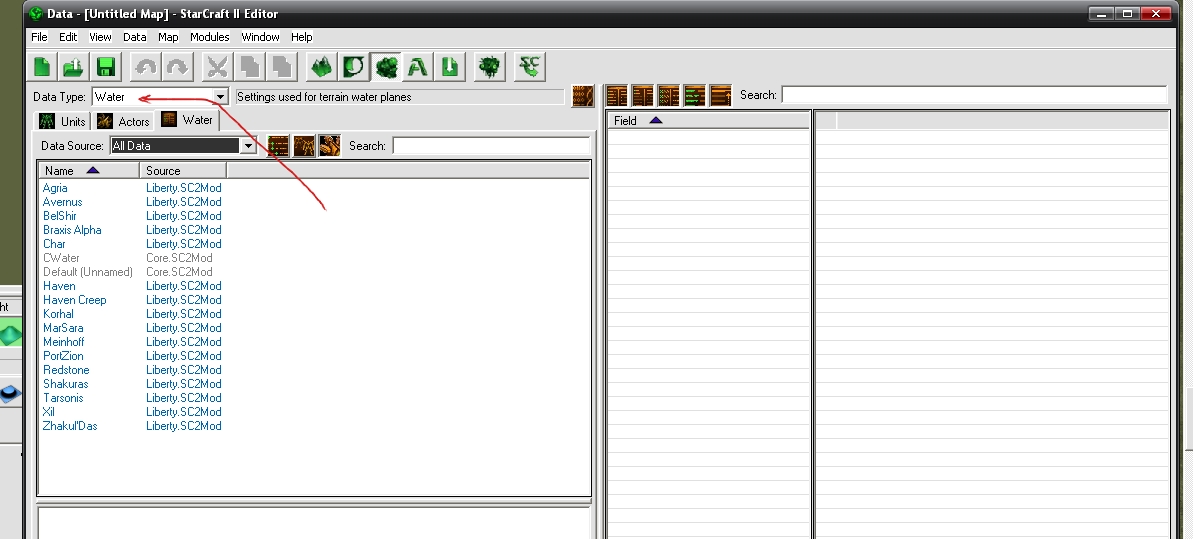The height and width of the screenshot is (539, 1193).
Task: Select the BelShir water entry
Action: [59, 215]
